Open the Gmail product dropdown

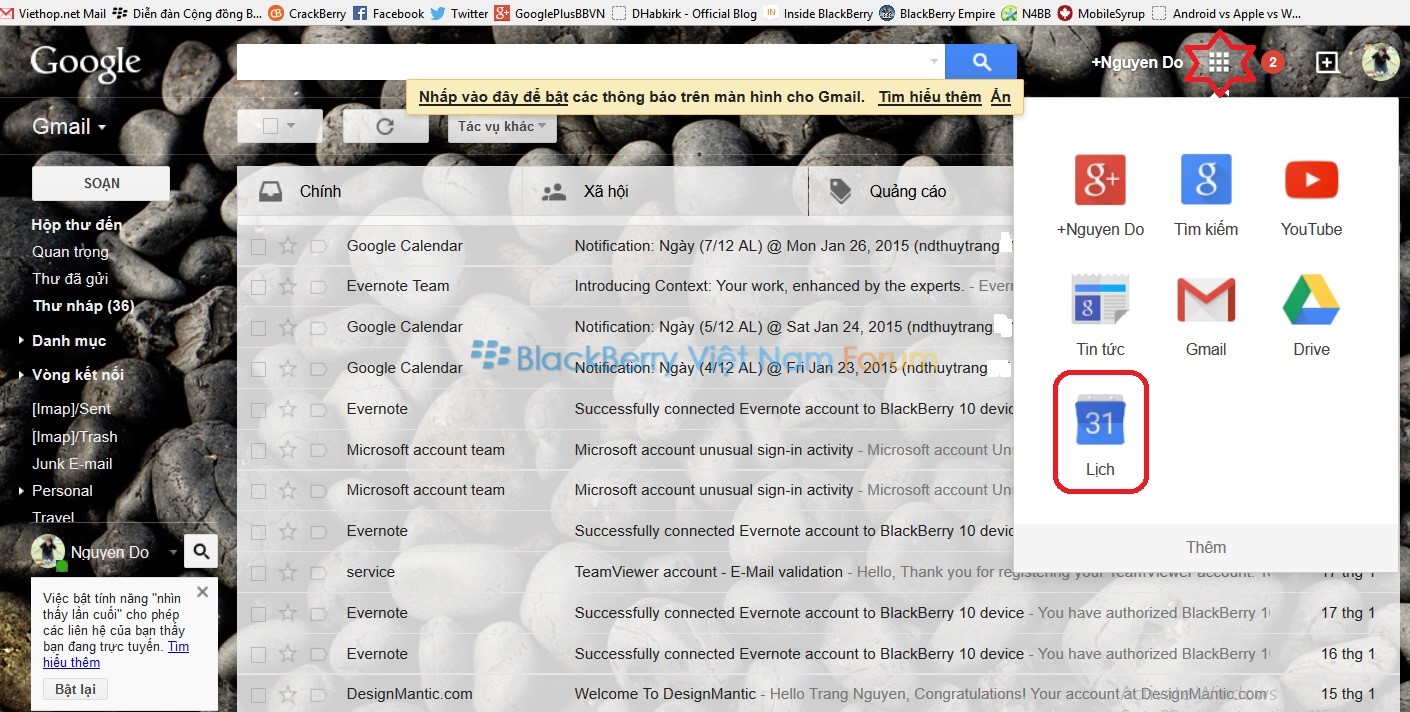69,127
